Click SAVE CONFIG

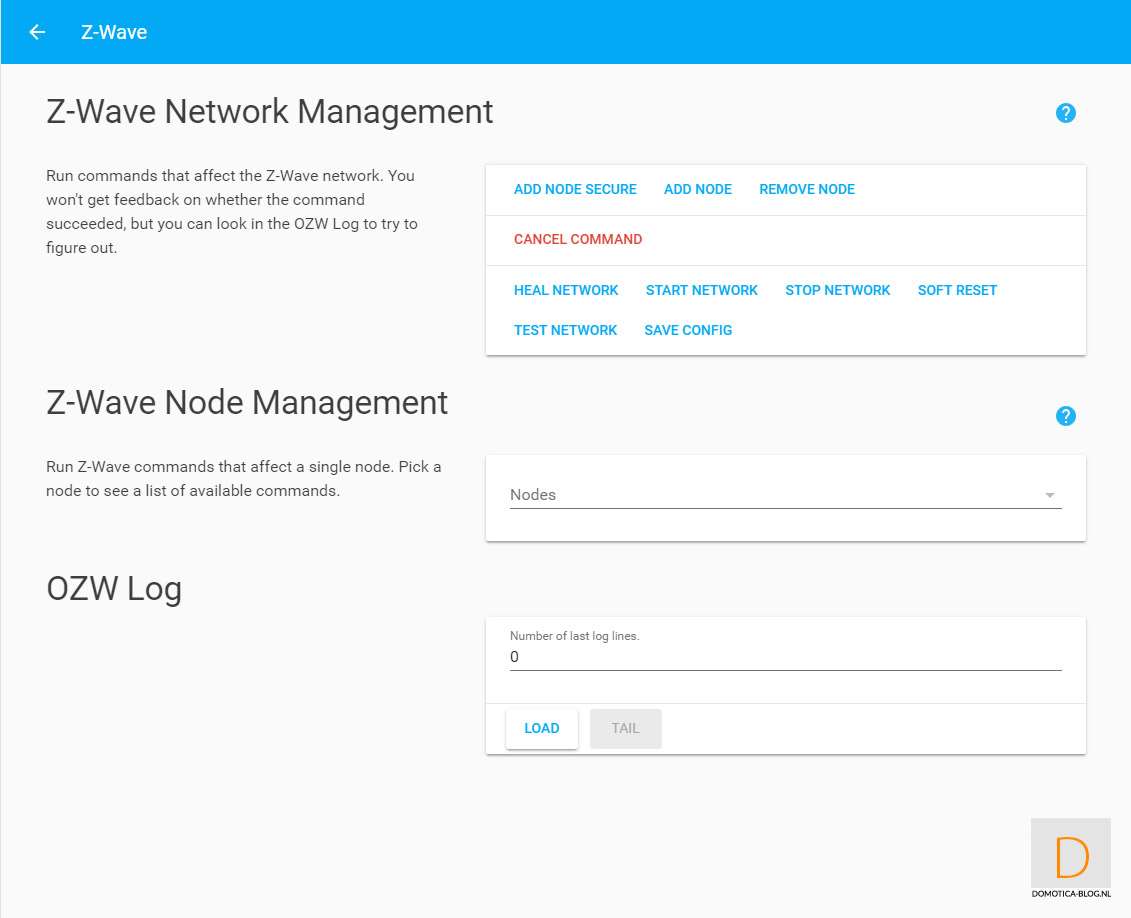[x=688, y=330]
